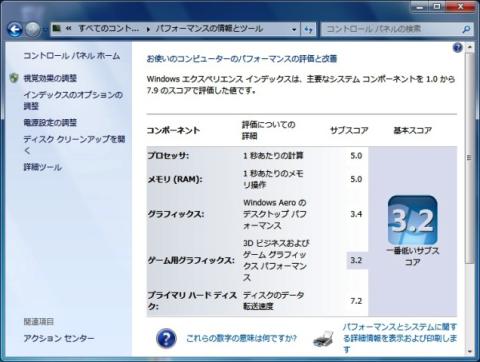Screen dimensions: 480x362
Task: Minimize the window
Action: click(420, 7)
